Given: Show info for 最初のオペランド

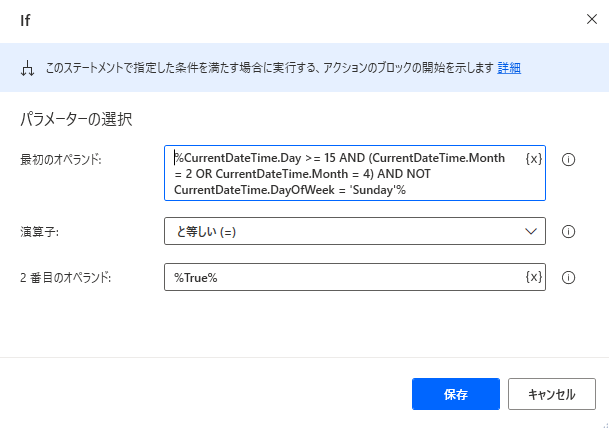Looking at the screenshot, I should [568, 159].
